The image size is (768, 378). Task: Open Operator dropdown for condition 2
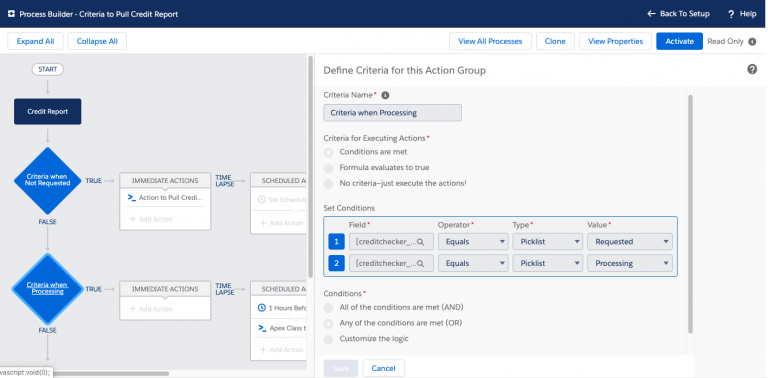tap(473, 263)
